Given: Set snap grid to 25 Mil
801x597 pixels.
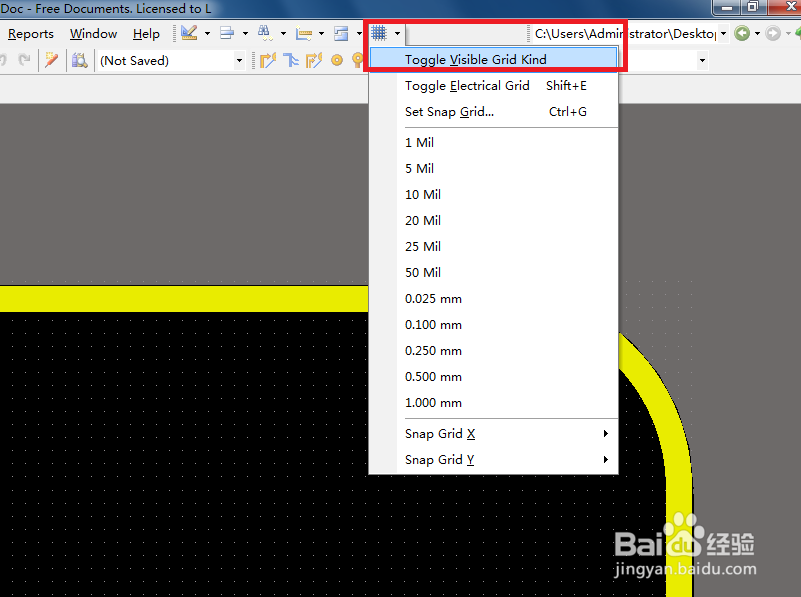Looking at the screenshot, I should pyautogui.click(x=493, y=247).
